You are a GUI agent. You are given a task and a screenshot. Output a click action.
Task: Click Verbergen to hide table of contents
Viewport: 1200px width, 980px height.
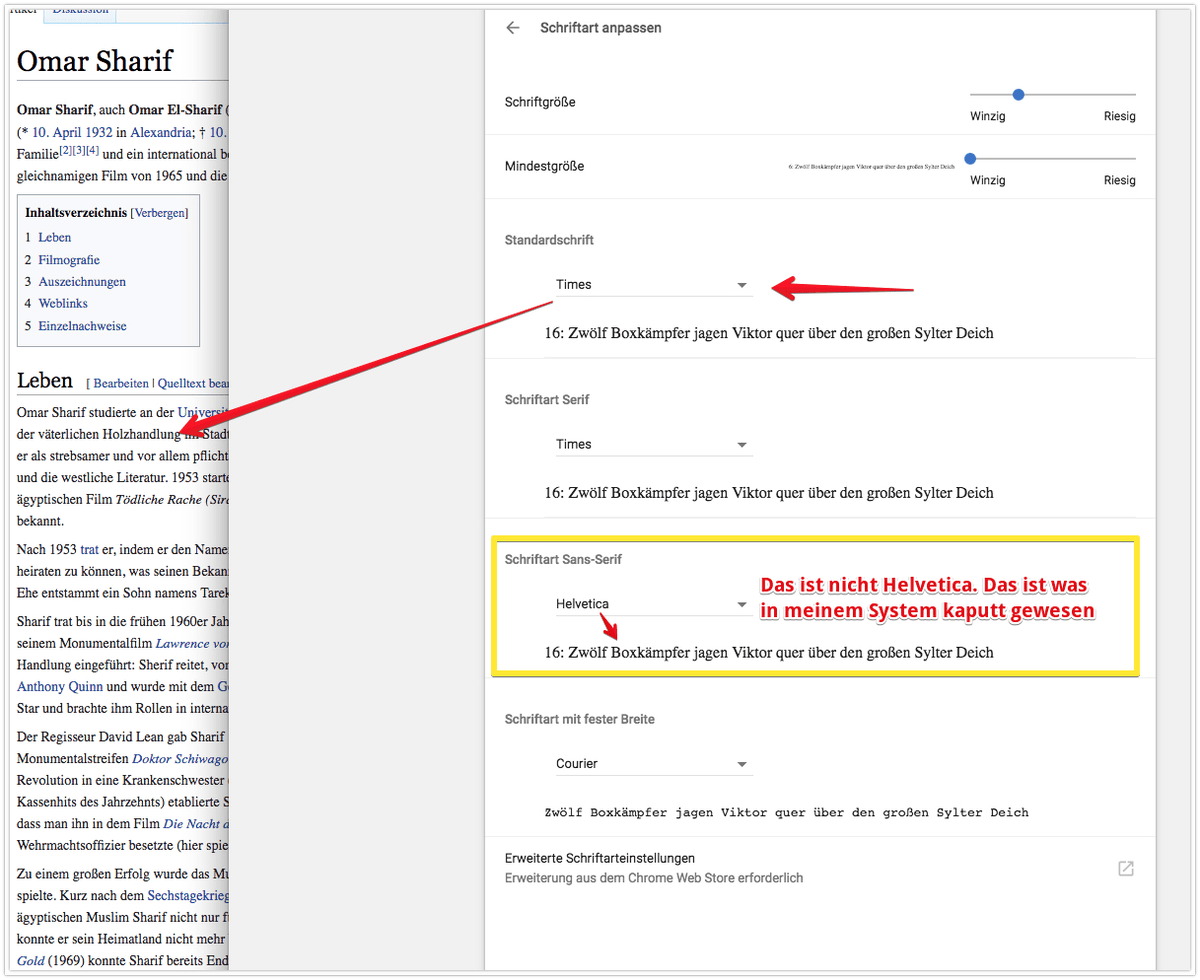click(159, 213)
